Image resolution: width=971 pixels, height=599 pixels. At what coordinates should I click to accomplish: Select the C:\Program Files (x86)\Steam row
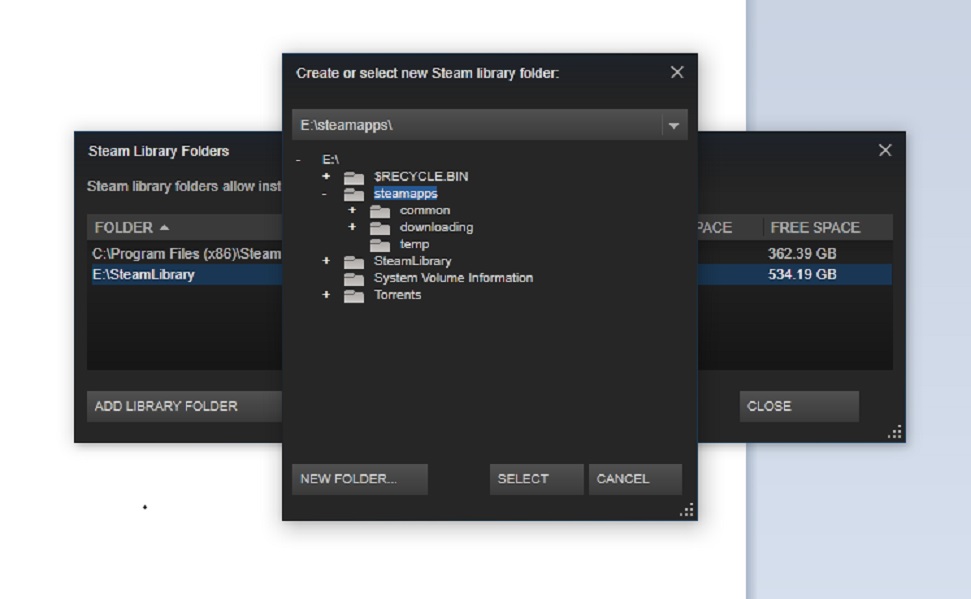(186, 253)
